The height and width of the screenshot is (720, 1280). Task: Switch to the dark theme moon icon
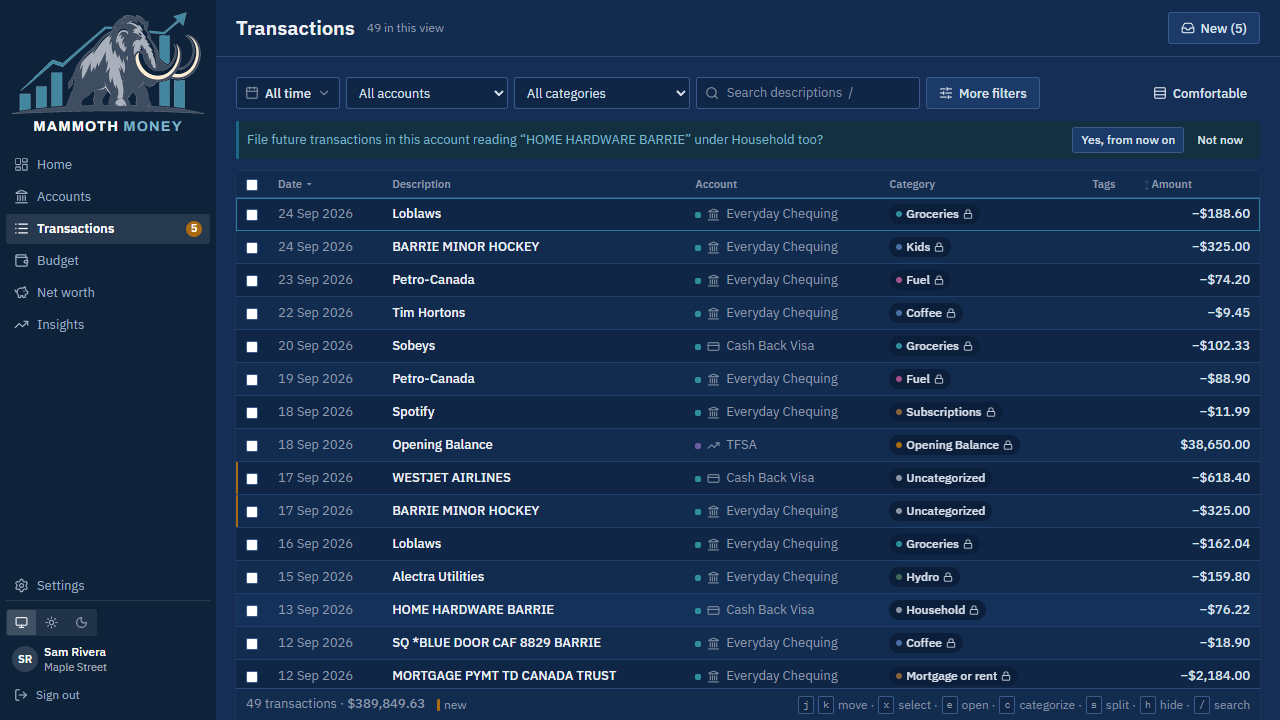coord(82,622)
